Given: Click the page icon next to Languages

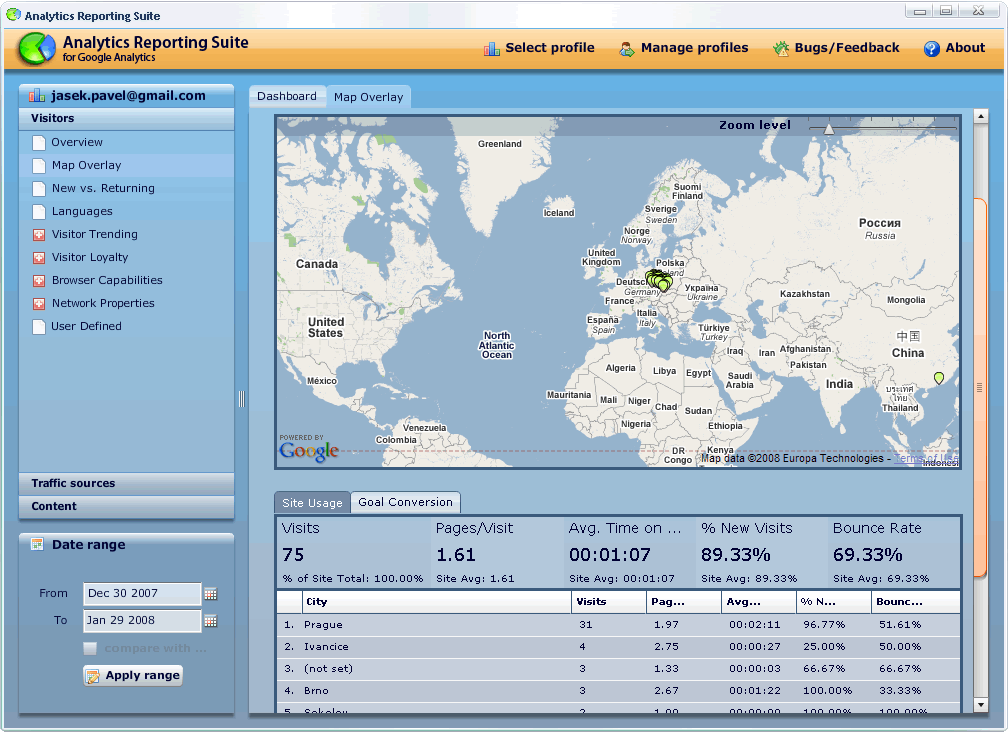Looking at the screenshot, I should pyautogui.click(x=39, y=211).
